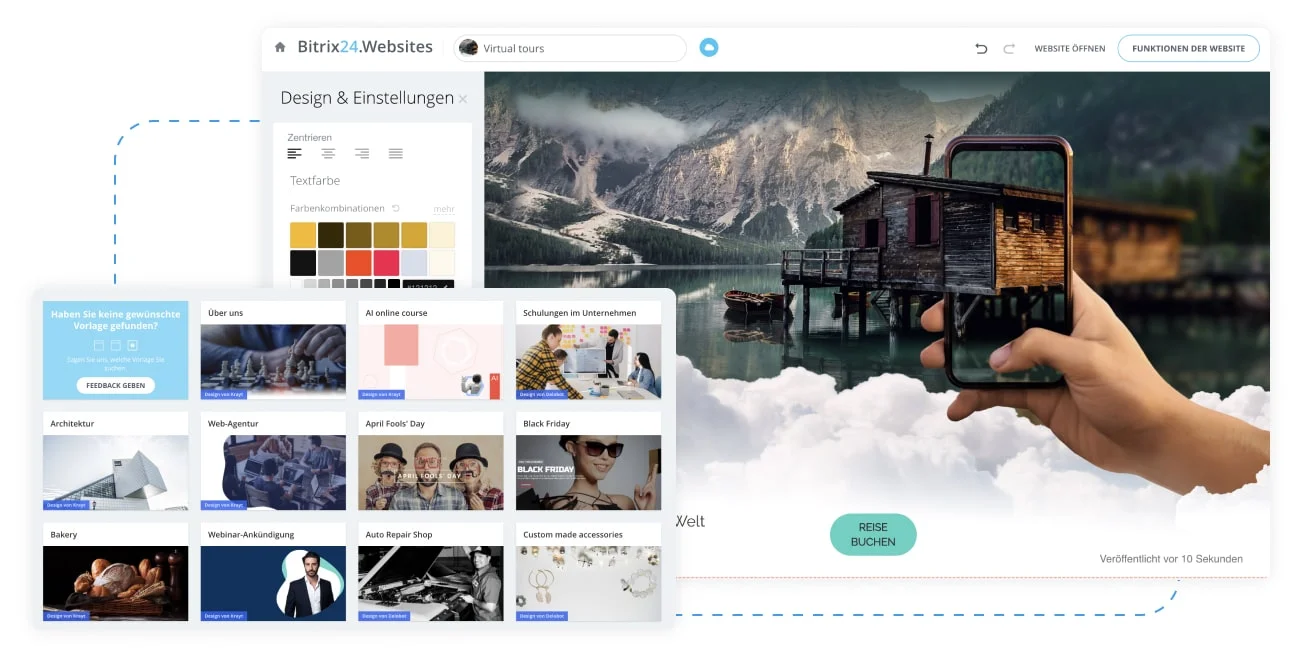Image resolution: width=1300 pixels, height=660 pixels.
Task: Close the Design & Einstellungen panel
Action: (x=462, y=99)
